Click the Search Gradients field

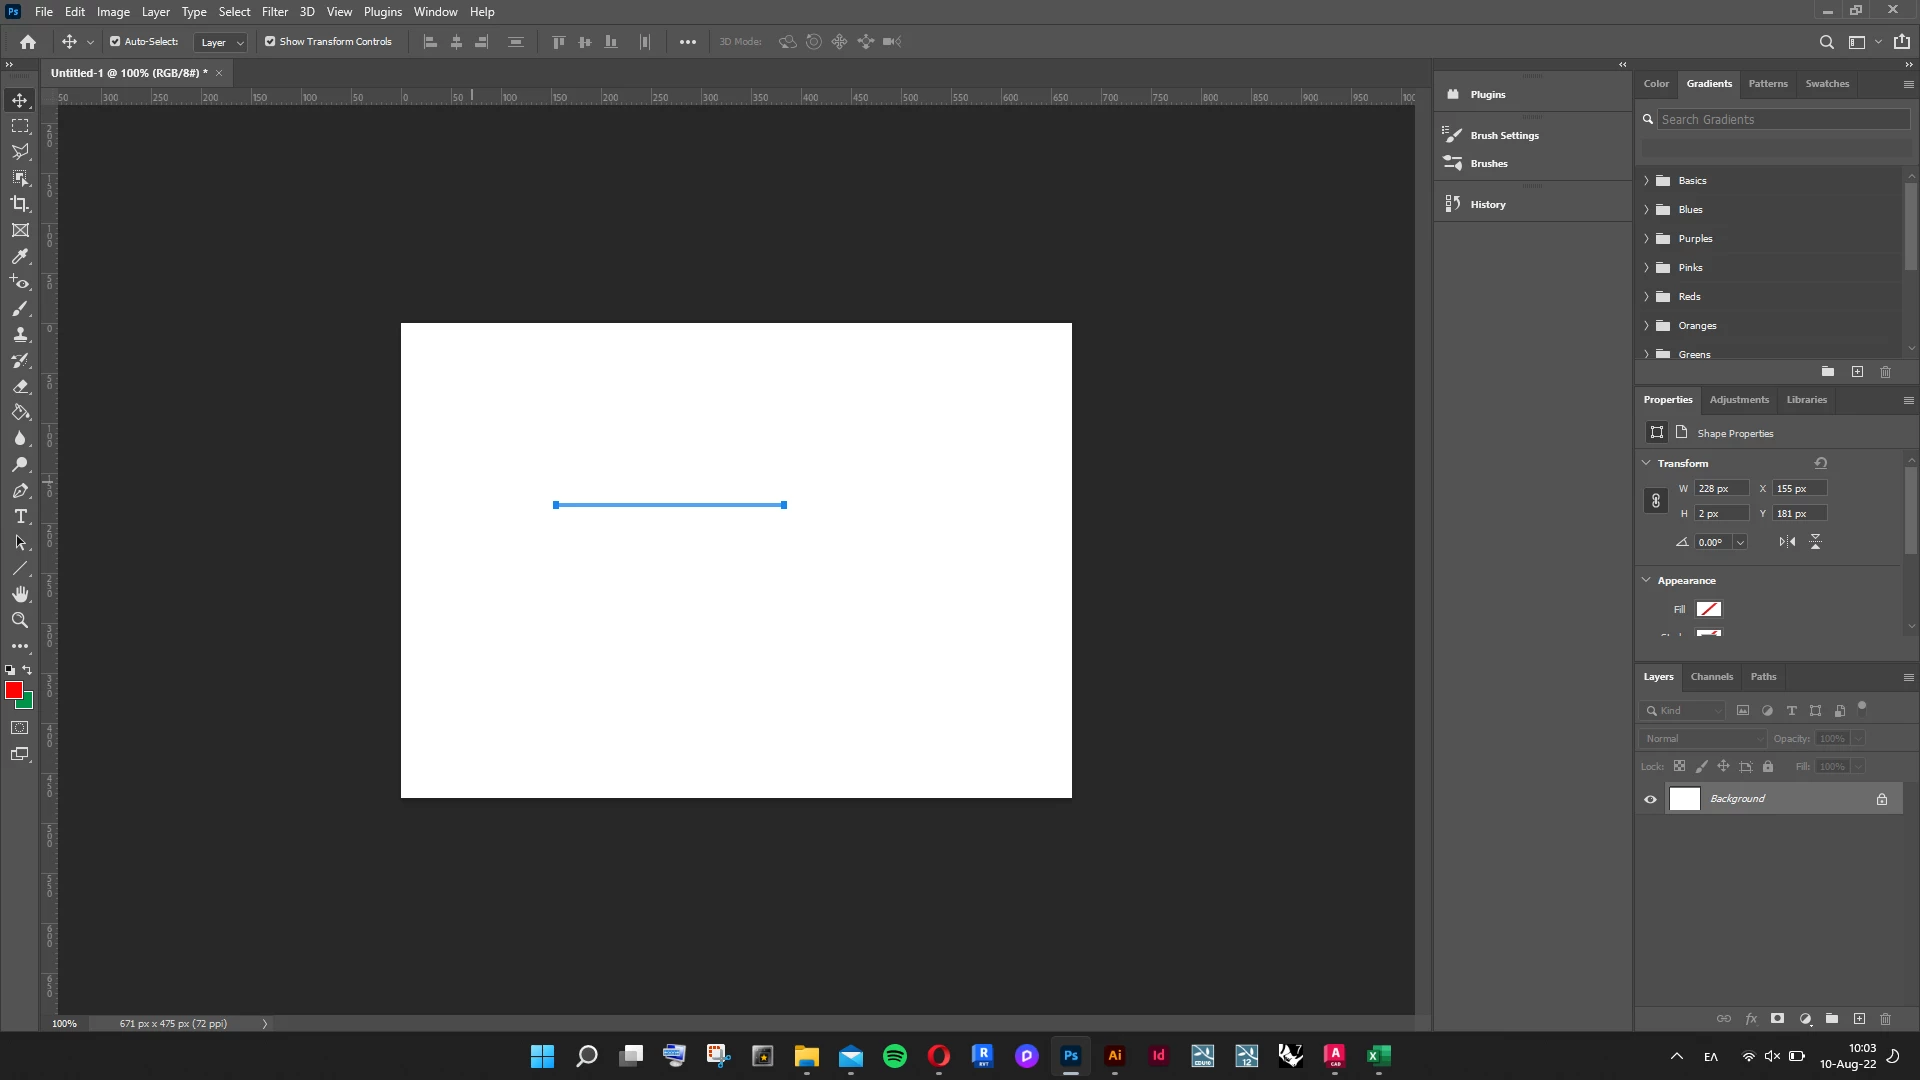point(1782,119)
